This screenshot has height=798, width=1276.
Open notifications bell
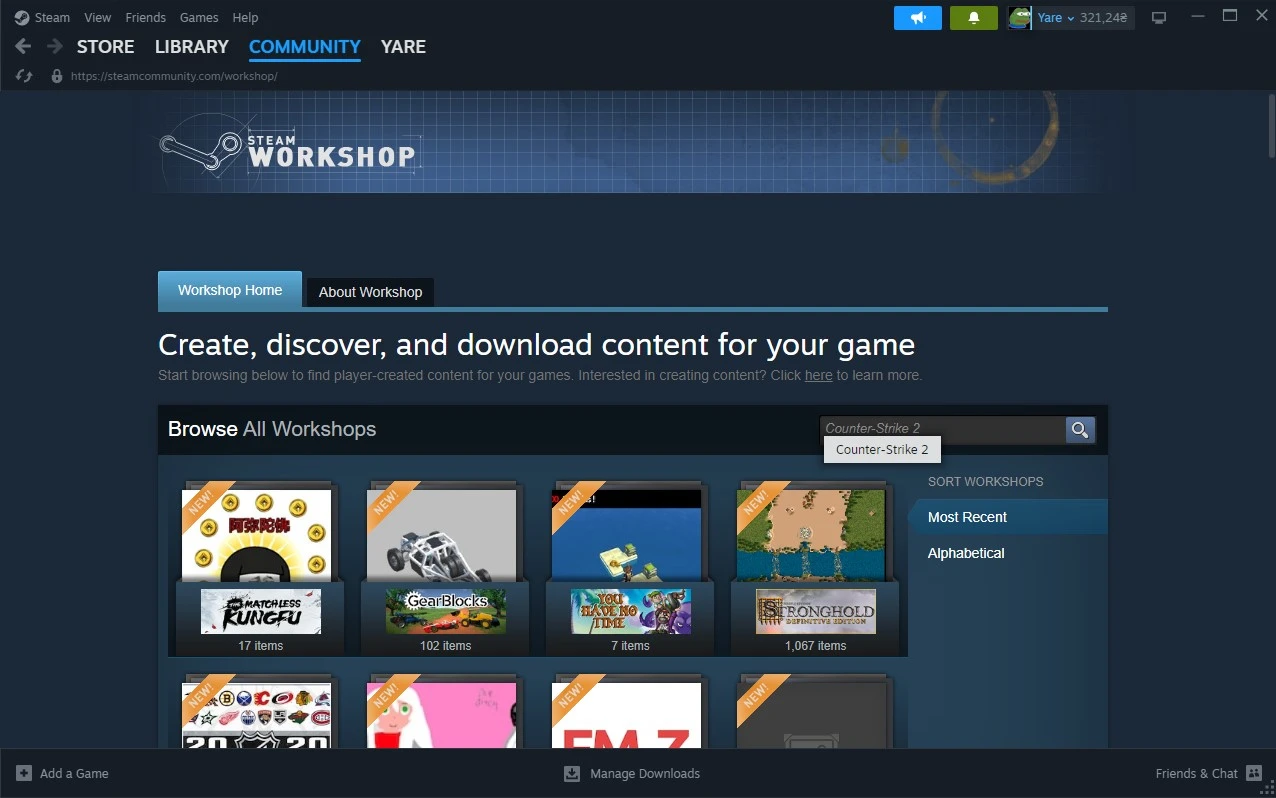pos(974,18)
